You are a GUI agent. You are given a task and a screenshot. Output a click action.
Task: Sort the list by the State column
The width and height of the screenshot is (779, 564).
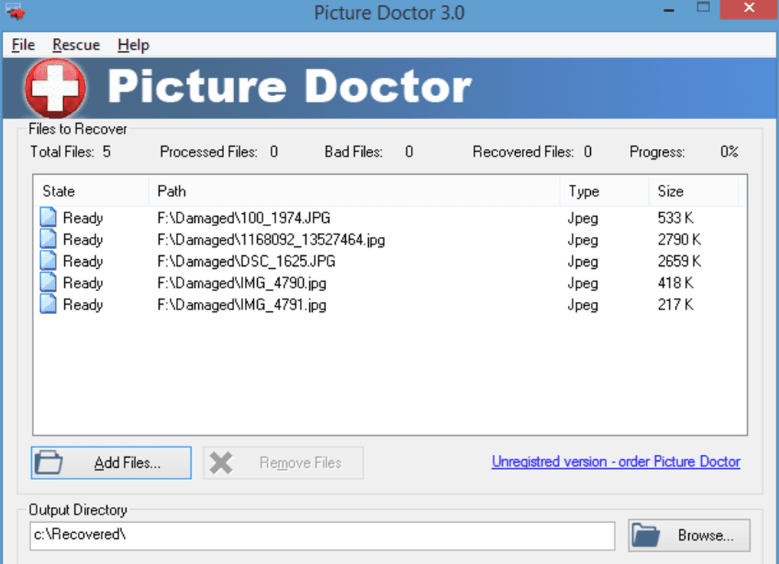pyautogui.click(x=91, y=191)
